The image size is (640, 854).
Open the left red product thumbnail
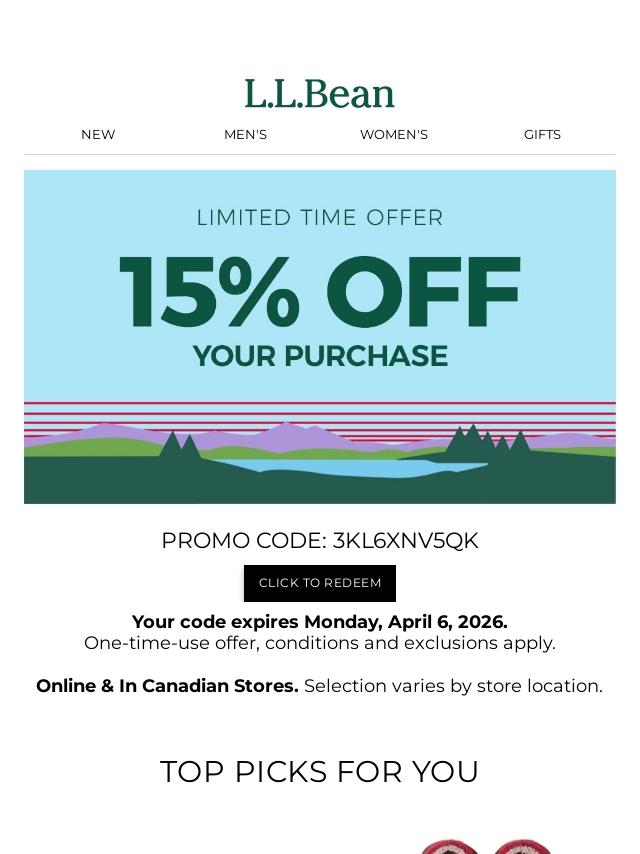(x=448, y=847)
